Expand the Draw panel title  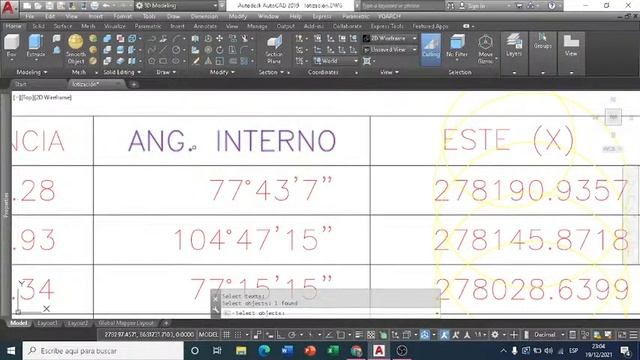coord(166,72)
